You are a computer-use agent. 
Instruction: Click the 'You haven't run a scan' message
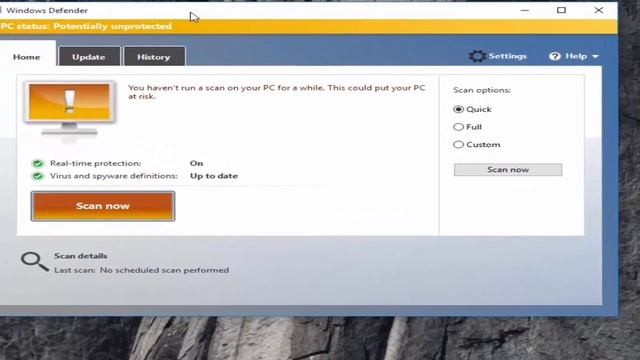277,92
